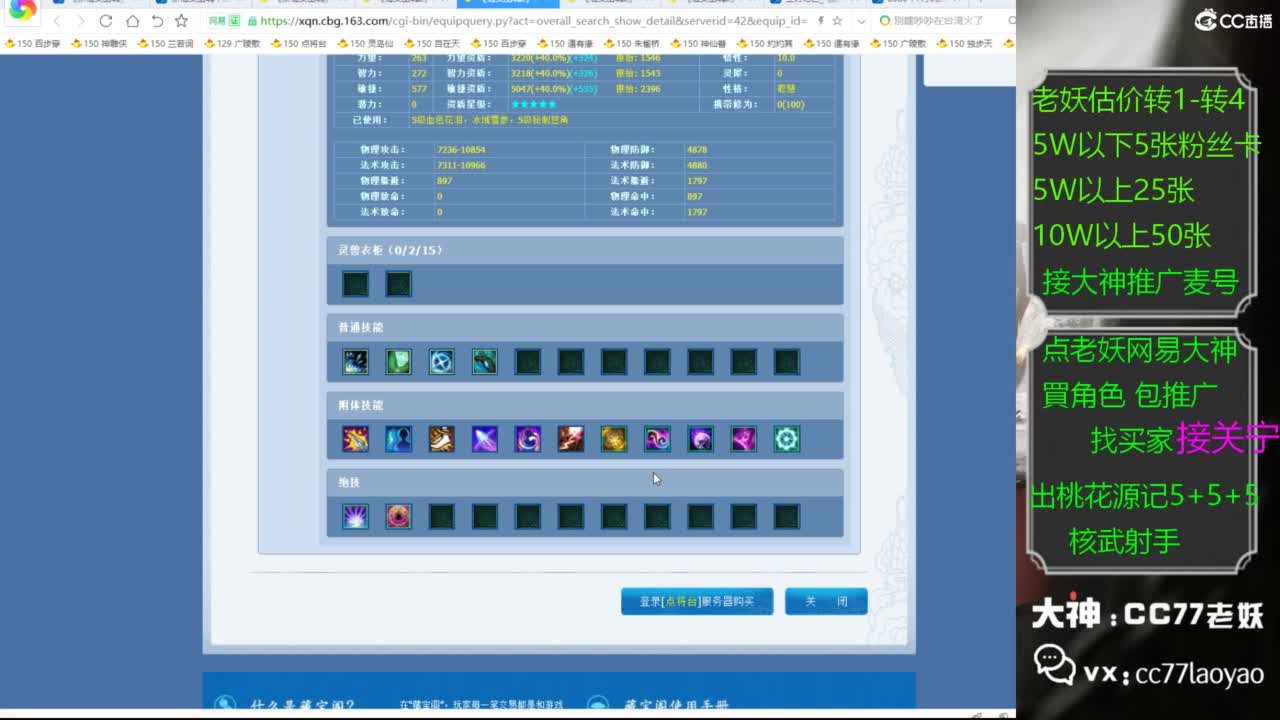This screenshot has height=720, width=1280.
Task: Click the first empty slot in 灵兽衣柜
Action: click(355, 284)
